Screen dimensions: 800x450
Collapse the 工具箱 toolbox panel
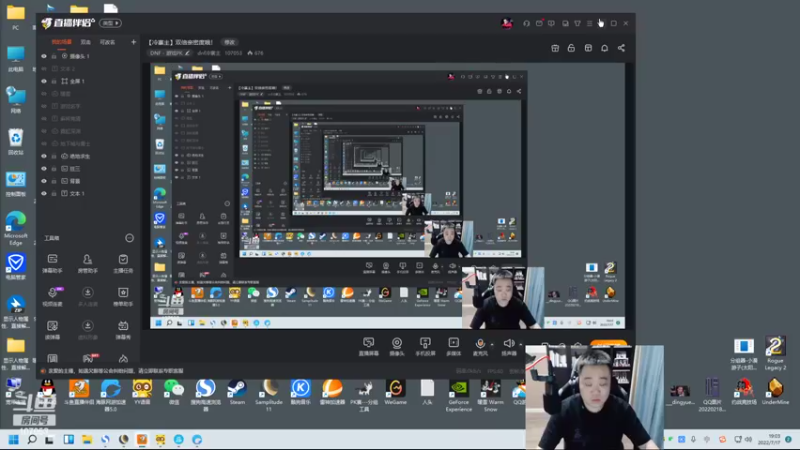[x=130, y=238]
